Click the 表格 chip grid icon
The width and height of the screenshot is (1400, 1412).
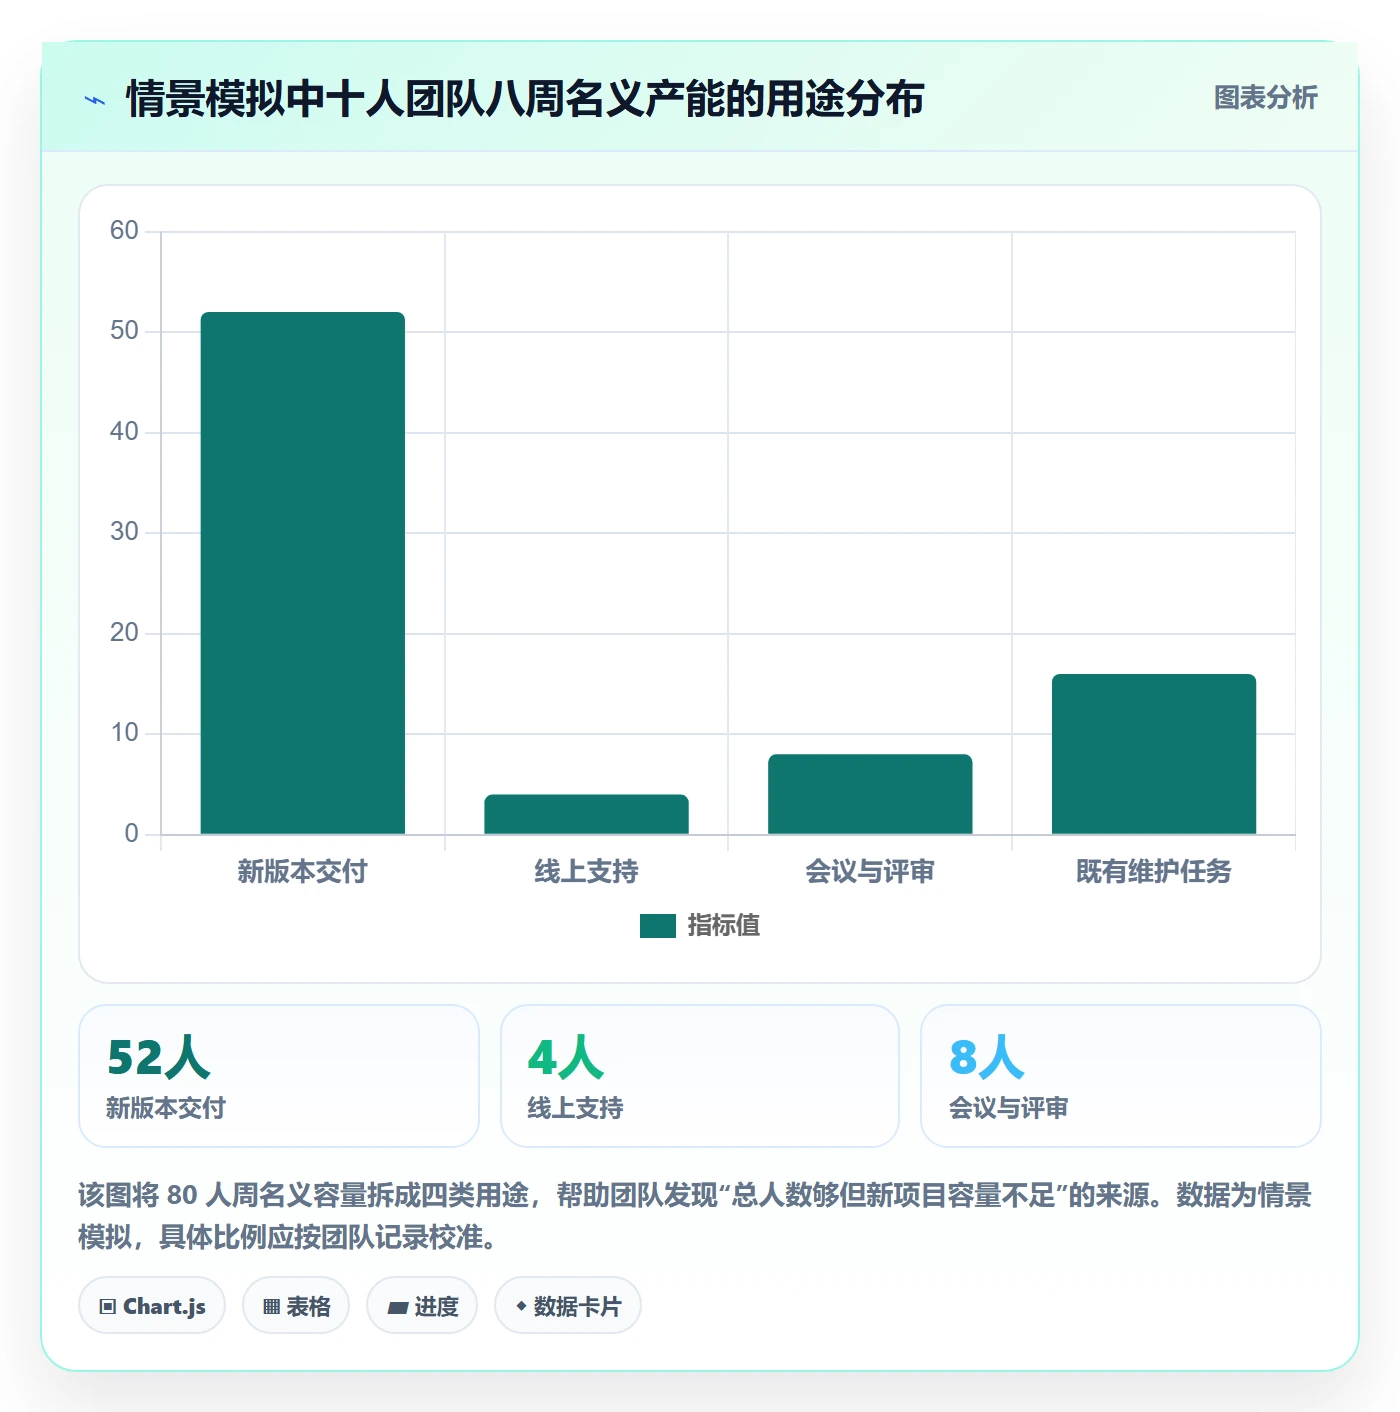pos(271,1306)
